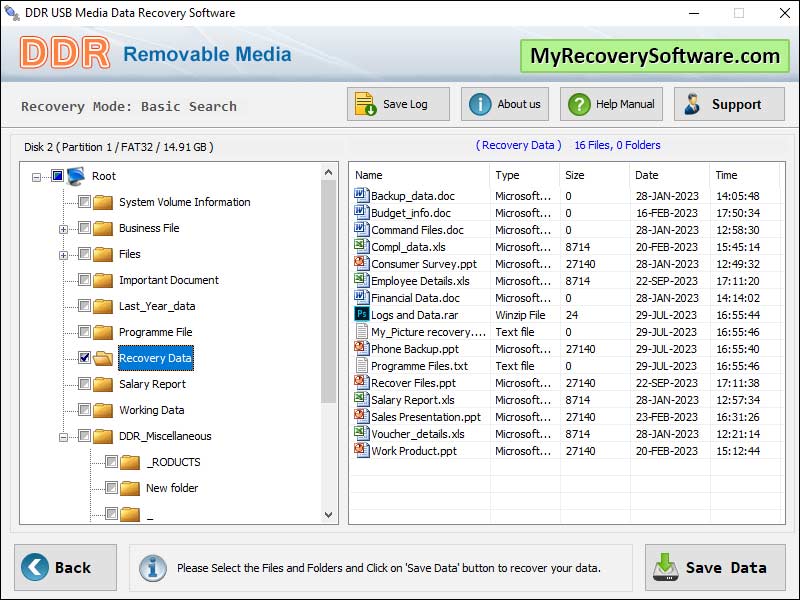This screenshot has height=600, width=800.
Task: Uncheck the Recovery Data folder
Action: pyautogui.click(x=83, y=358)
